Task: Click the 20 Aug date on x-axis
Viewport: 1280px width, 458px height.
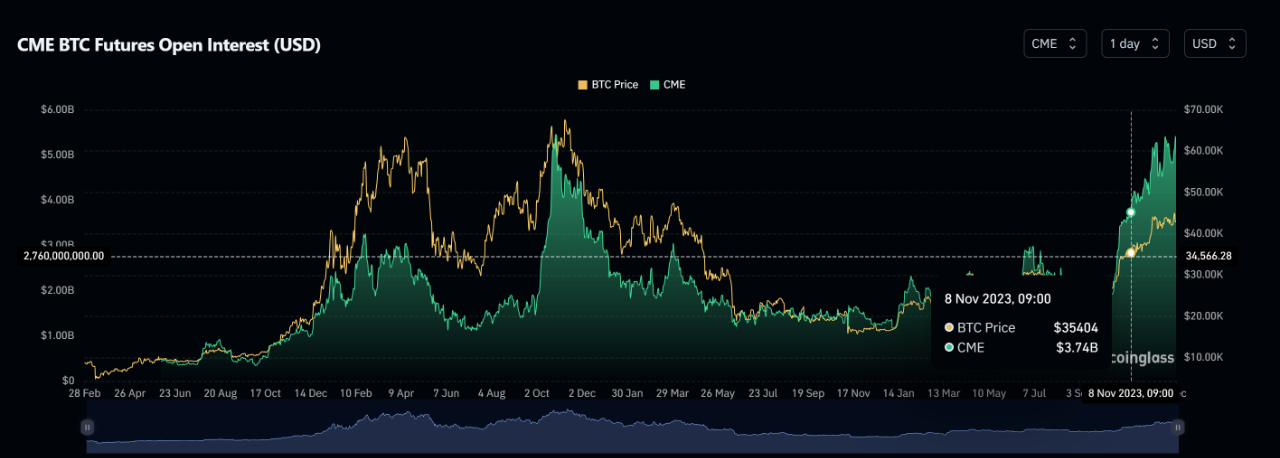Action: [220, 394]
